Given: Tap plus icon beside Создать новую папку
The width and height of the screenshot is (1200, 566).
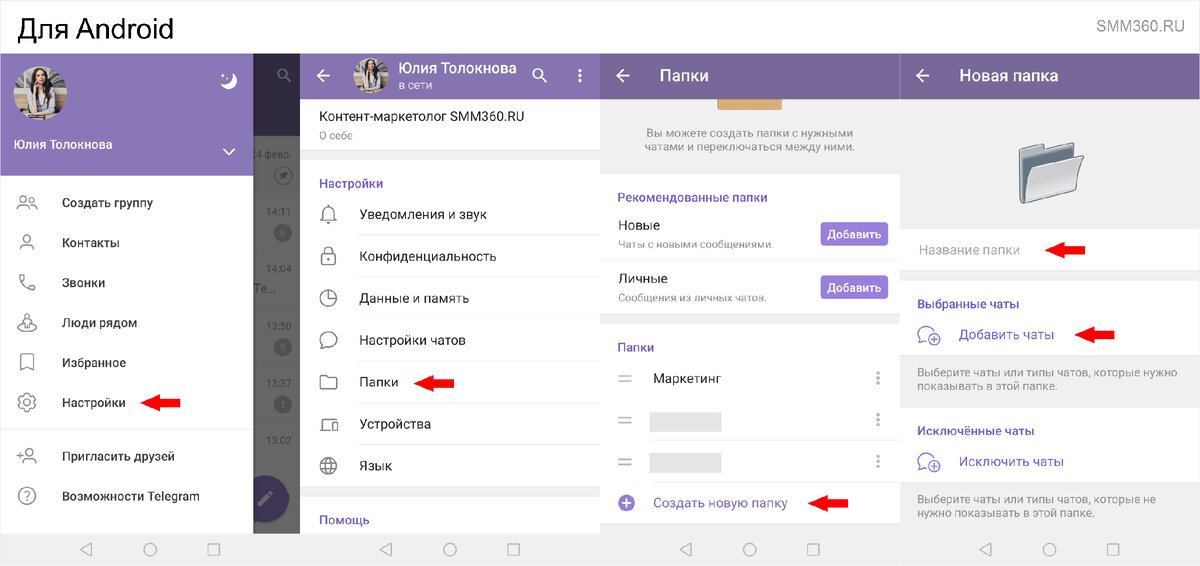Looking at the screenshot, I should [626, 503].
